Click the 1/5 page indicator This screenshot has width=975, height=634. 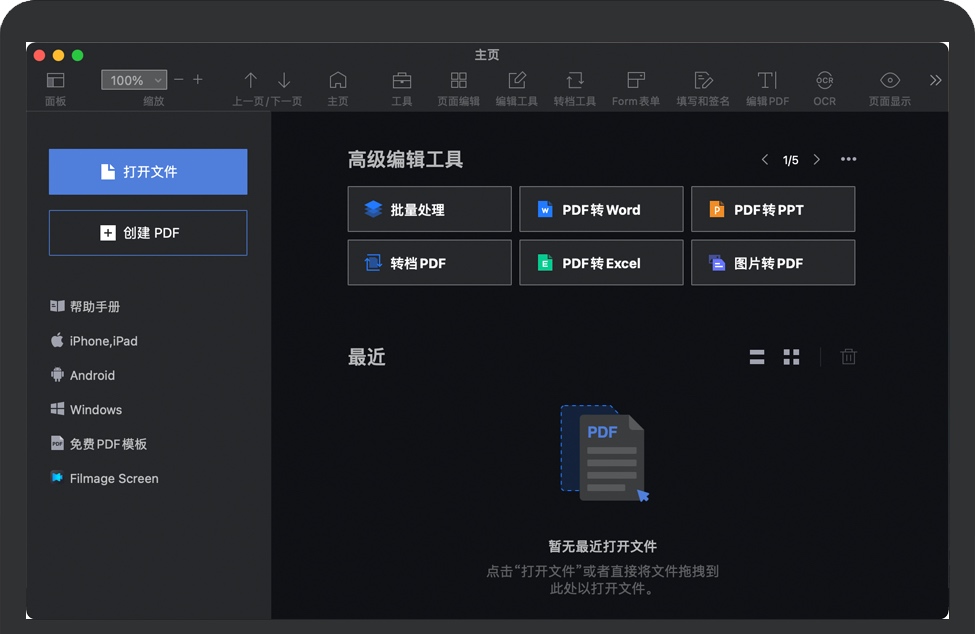(790, 160)
